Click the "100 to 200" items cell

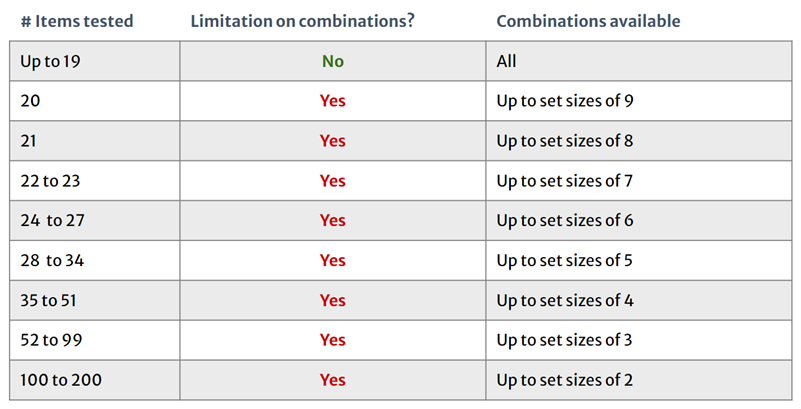pos(60,380)
